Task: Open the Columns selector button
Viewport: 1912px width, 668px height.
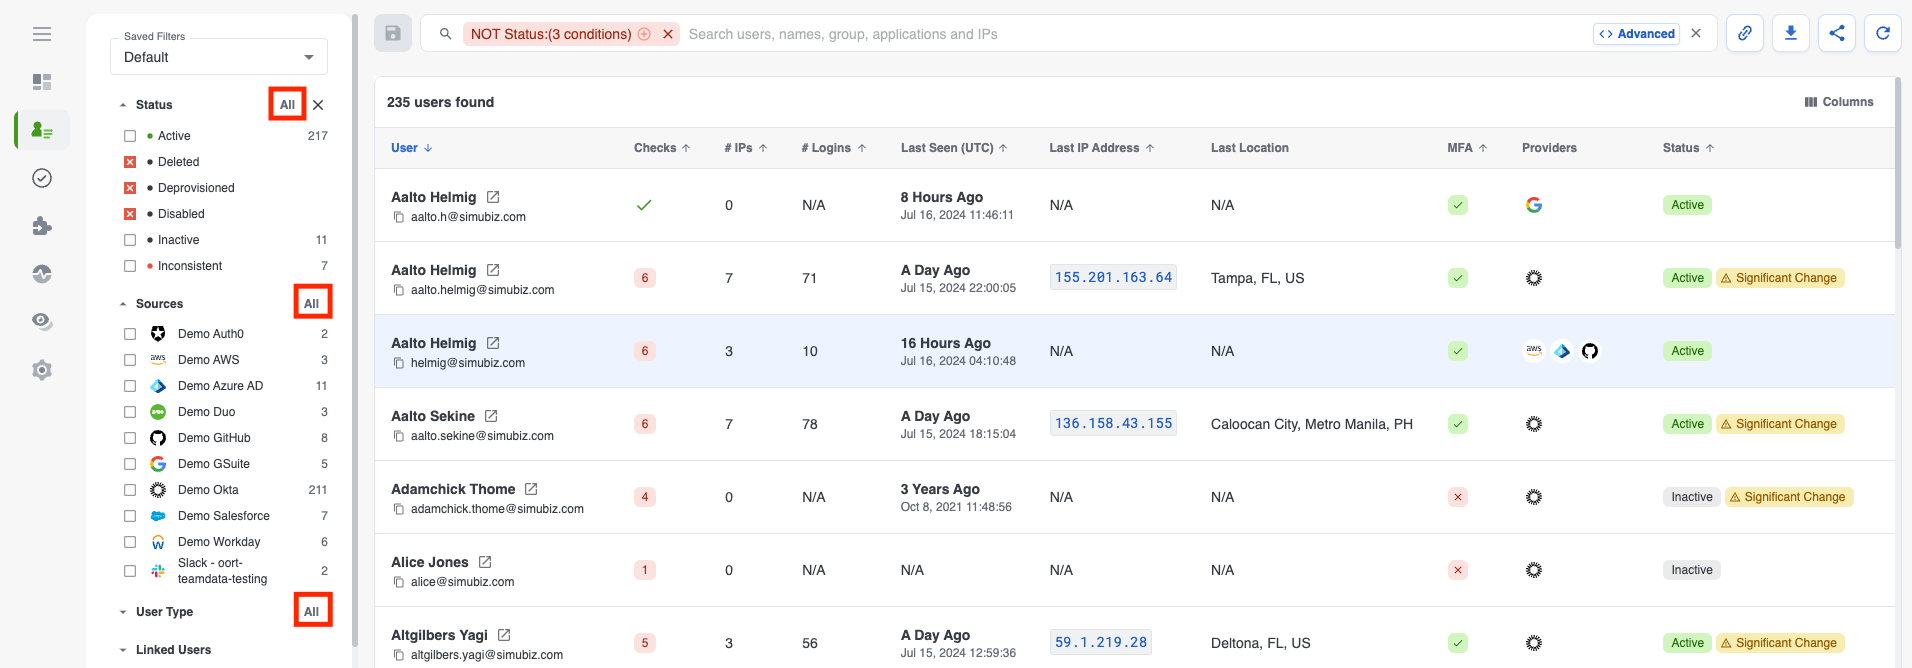Action: click(1838, 102)
